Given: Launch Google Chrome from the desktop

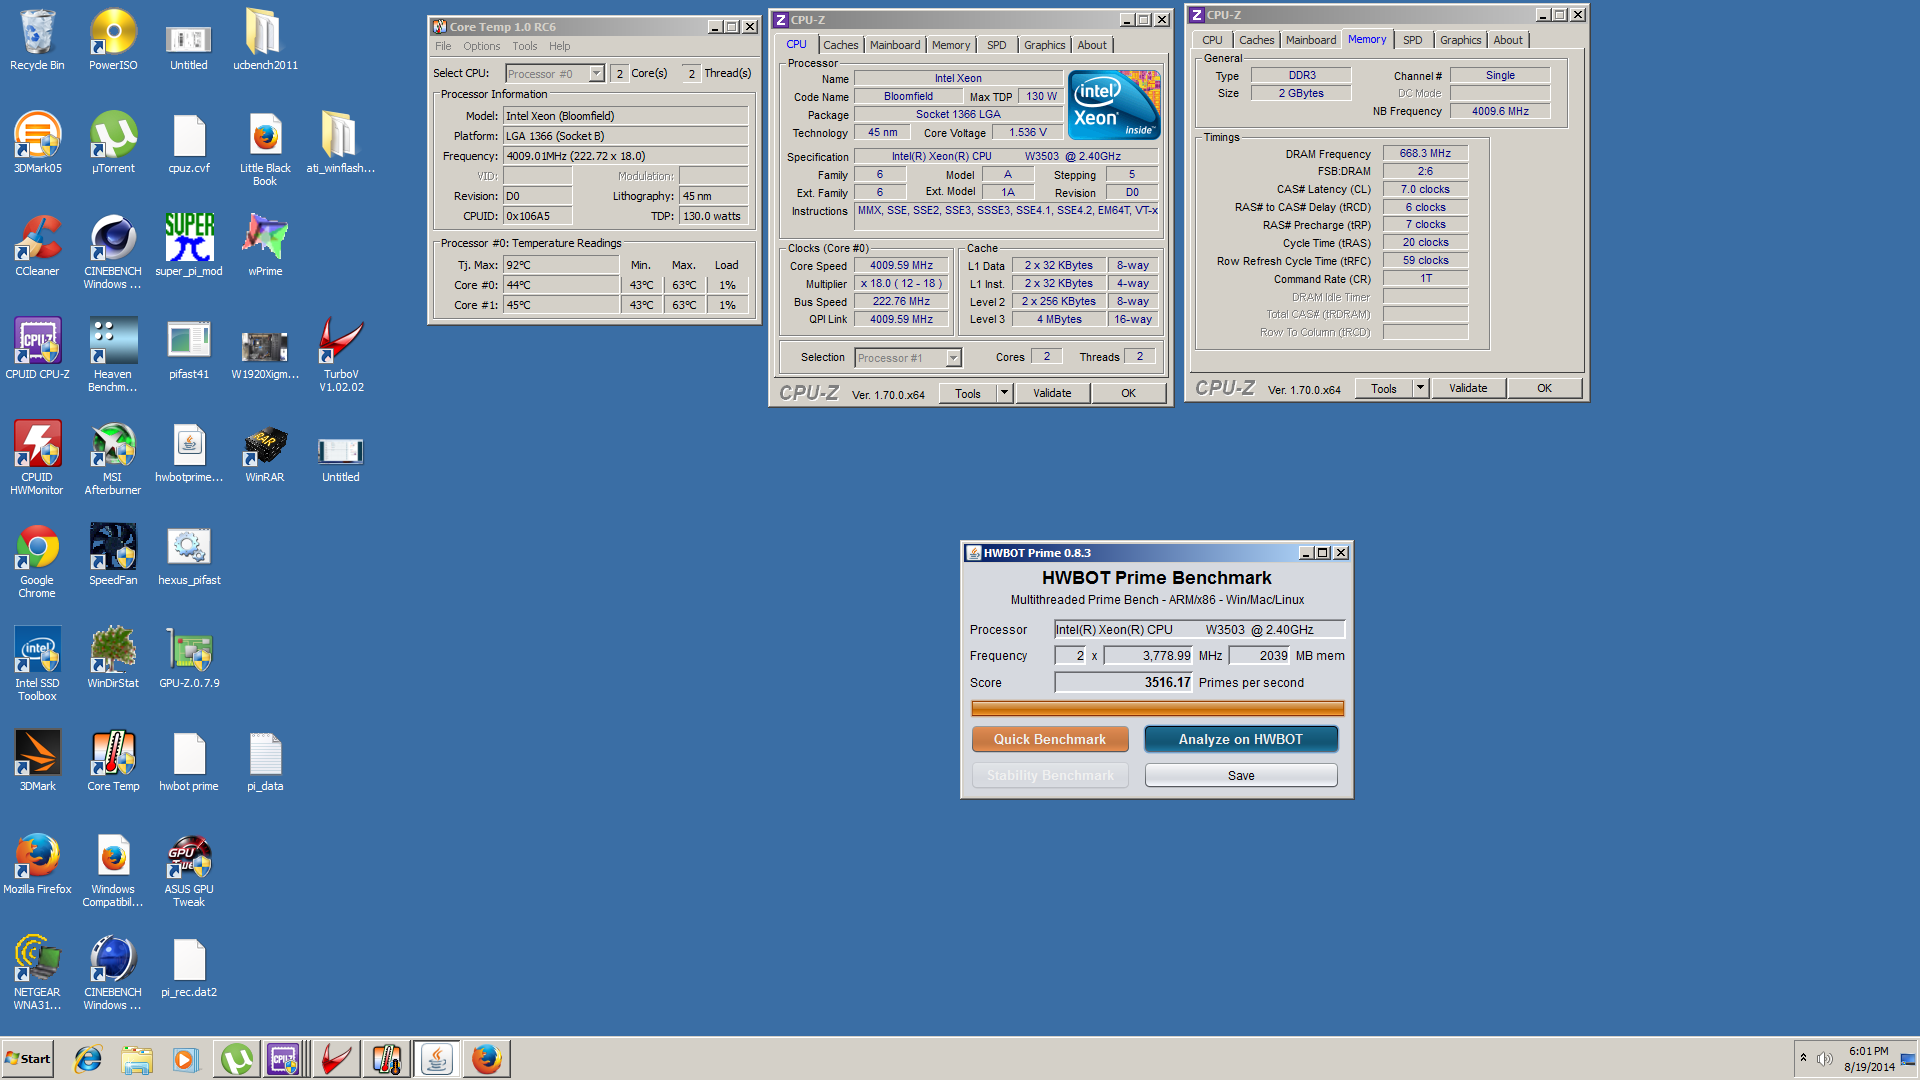Looking at the screenshot, I should pyautogui.click(x=37, y=561).
